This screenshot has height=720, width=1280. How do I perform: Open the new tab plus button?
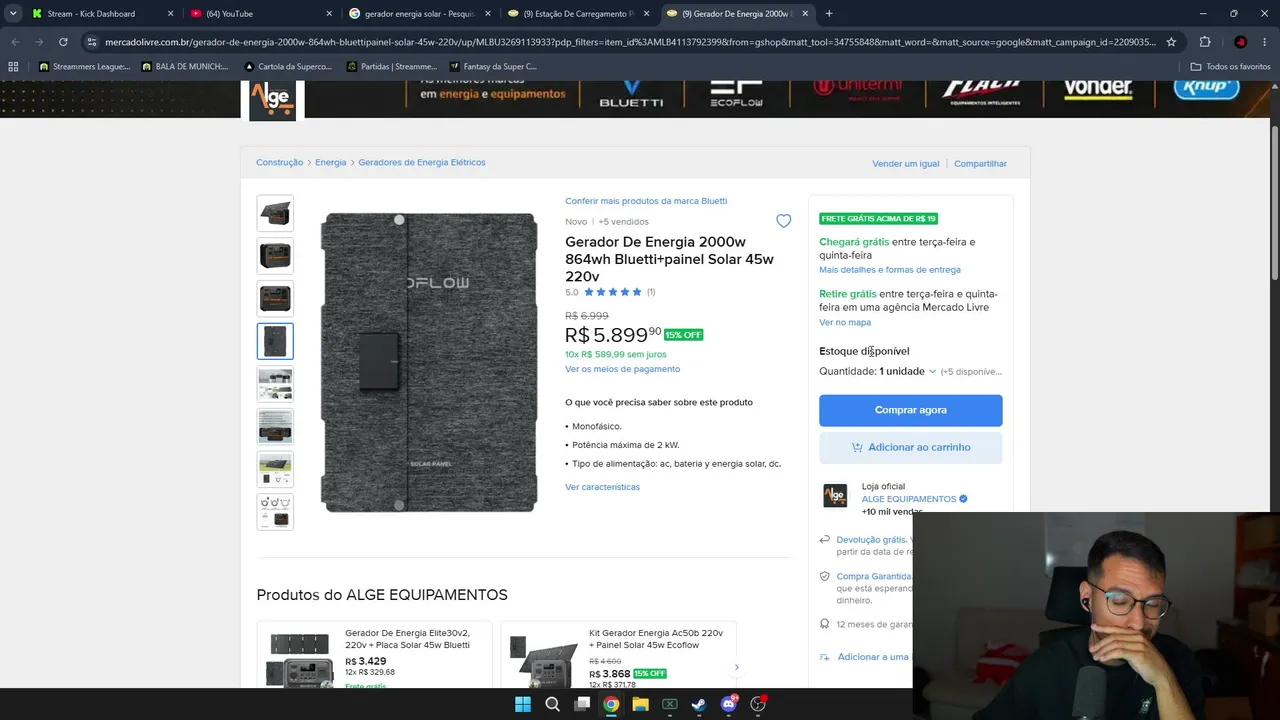[x=829, y=14]
